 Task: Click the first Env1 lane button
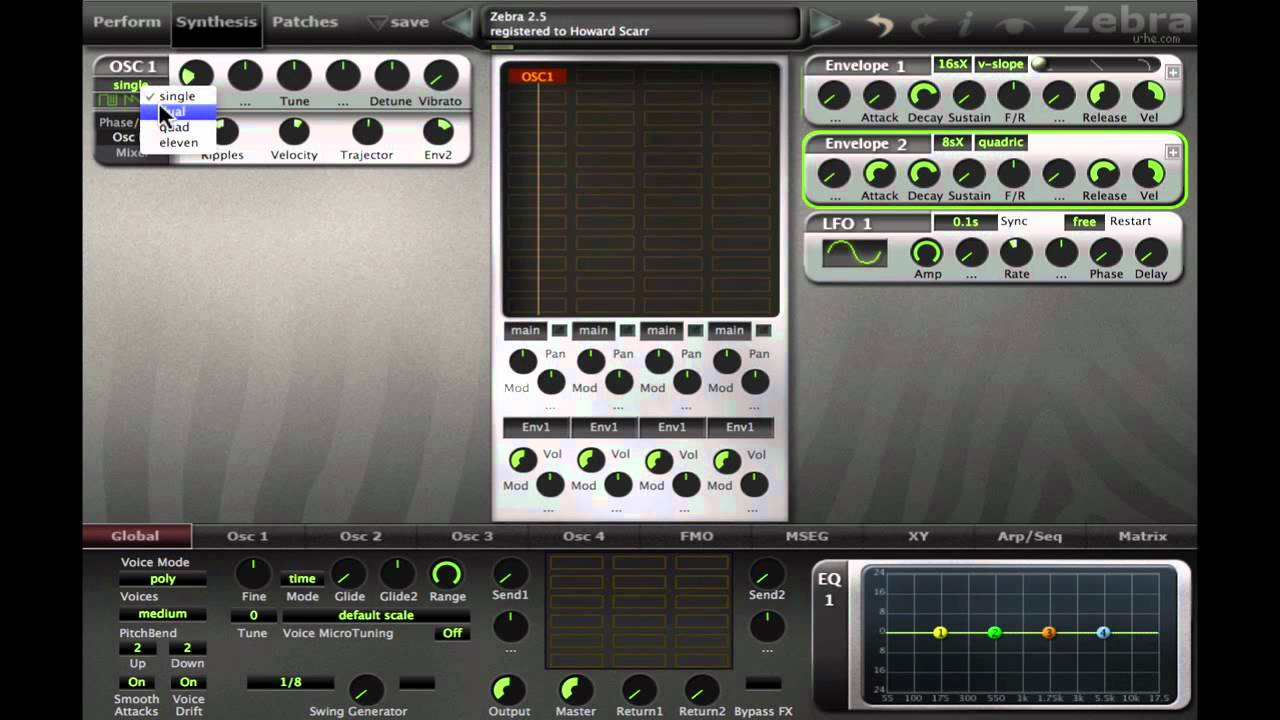click(x=536, y=428)
